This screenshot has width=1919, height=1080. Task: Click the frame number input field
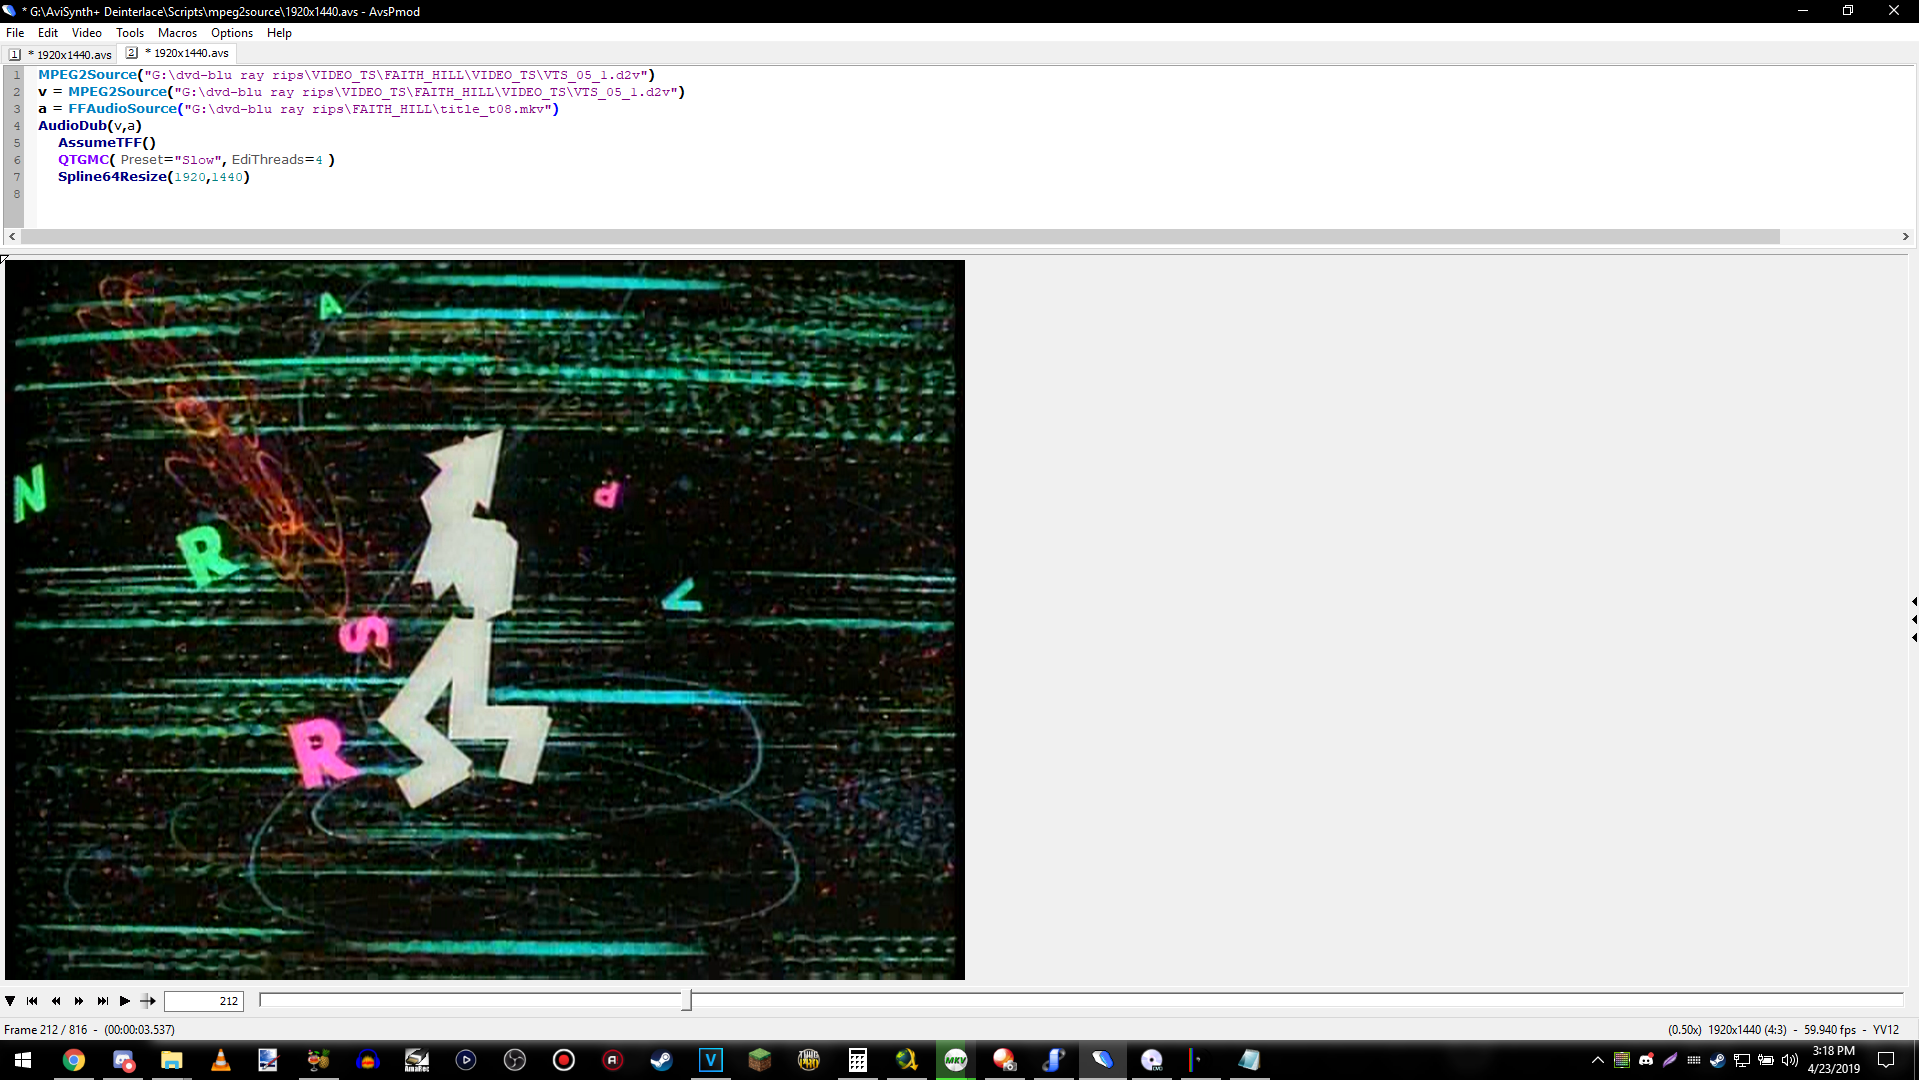[x=204, y=1001]
